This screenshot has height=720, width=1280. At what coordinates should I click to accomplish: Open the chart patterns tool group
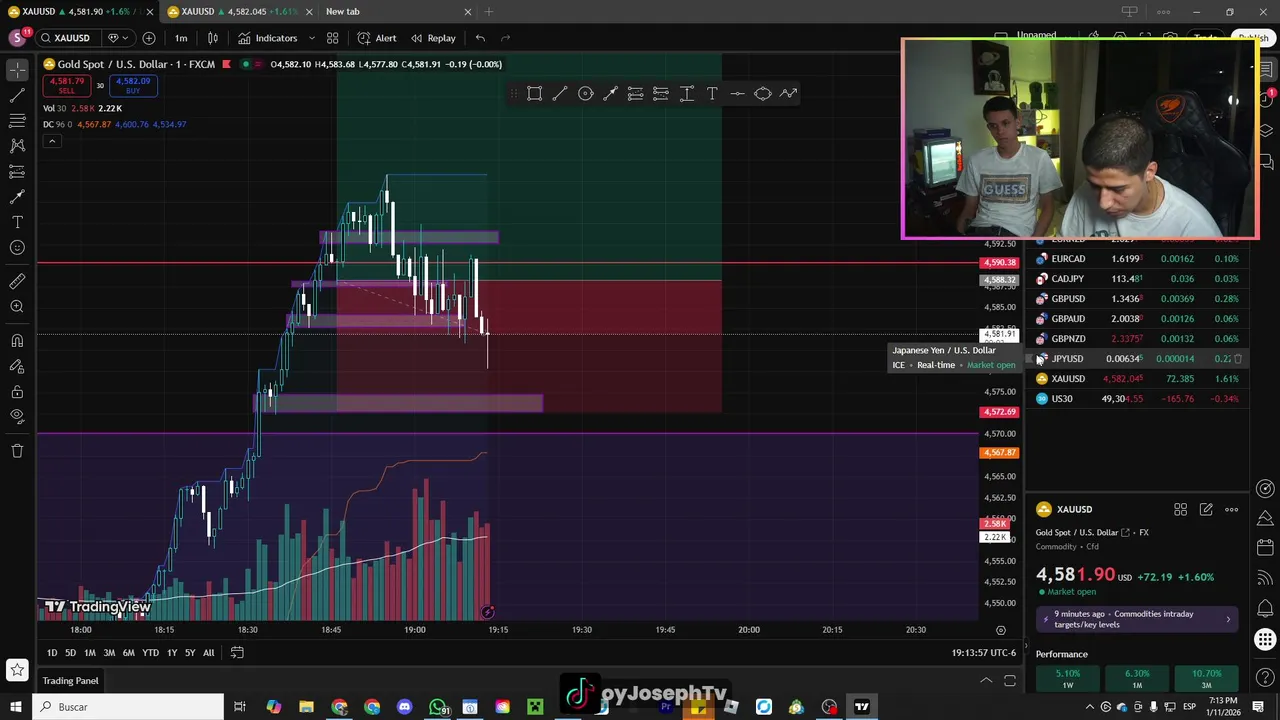tap(17, 146)
